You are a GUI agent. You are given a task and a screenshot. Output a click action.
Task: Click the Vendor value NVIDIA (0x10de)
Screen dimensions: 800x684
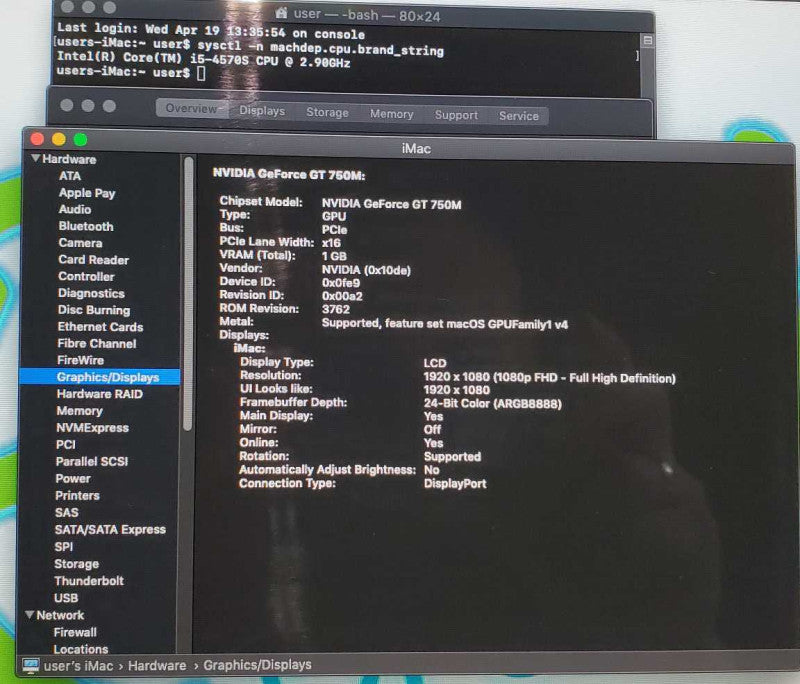click(366, 270)
